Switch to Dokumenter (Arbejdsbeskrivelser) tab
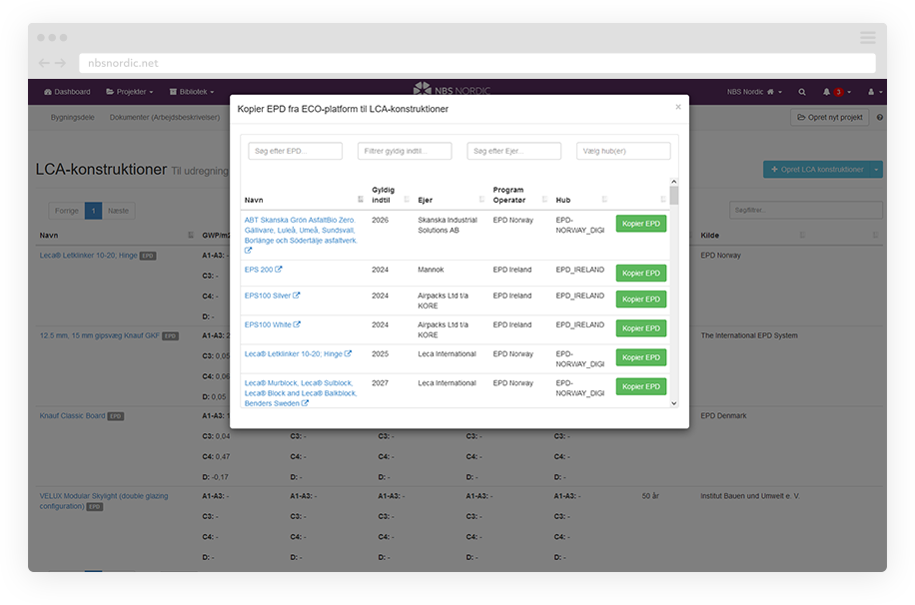 [165, 117]
